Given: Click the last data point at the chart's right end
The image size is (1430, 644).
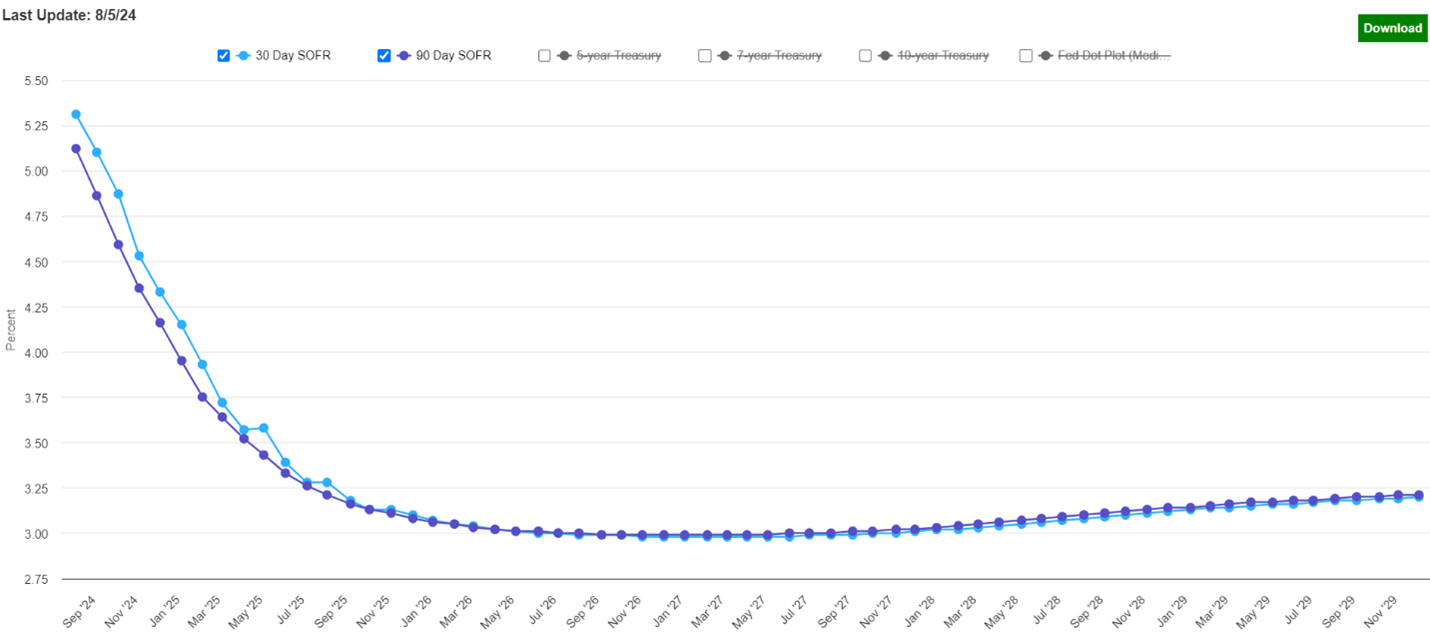Looking at the screenshot, I should pos(1419,495).
